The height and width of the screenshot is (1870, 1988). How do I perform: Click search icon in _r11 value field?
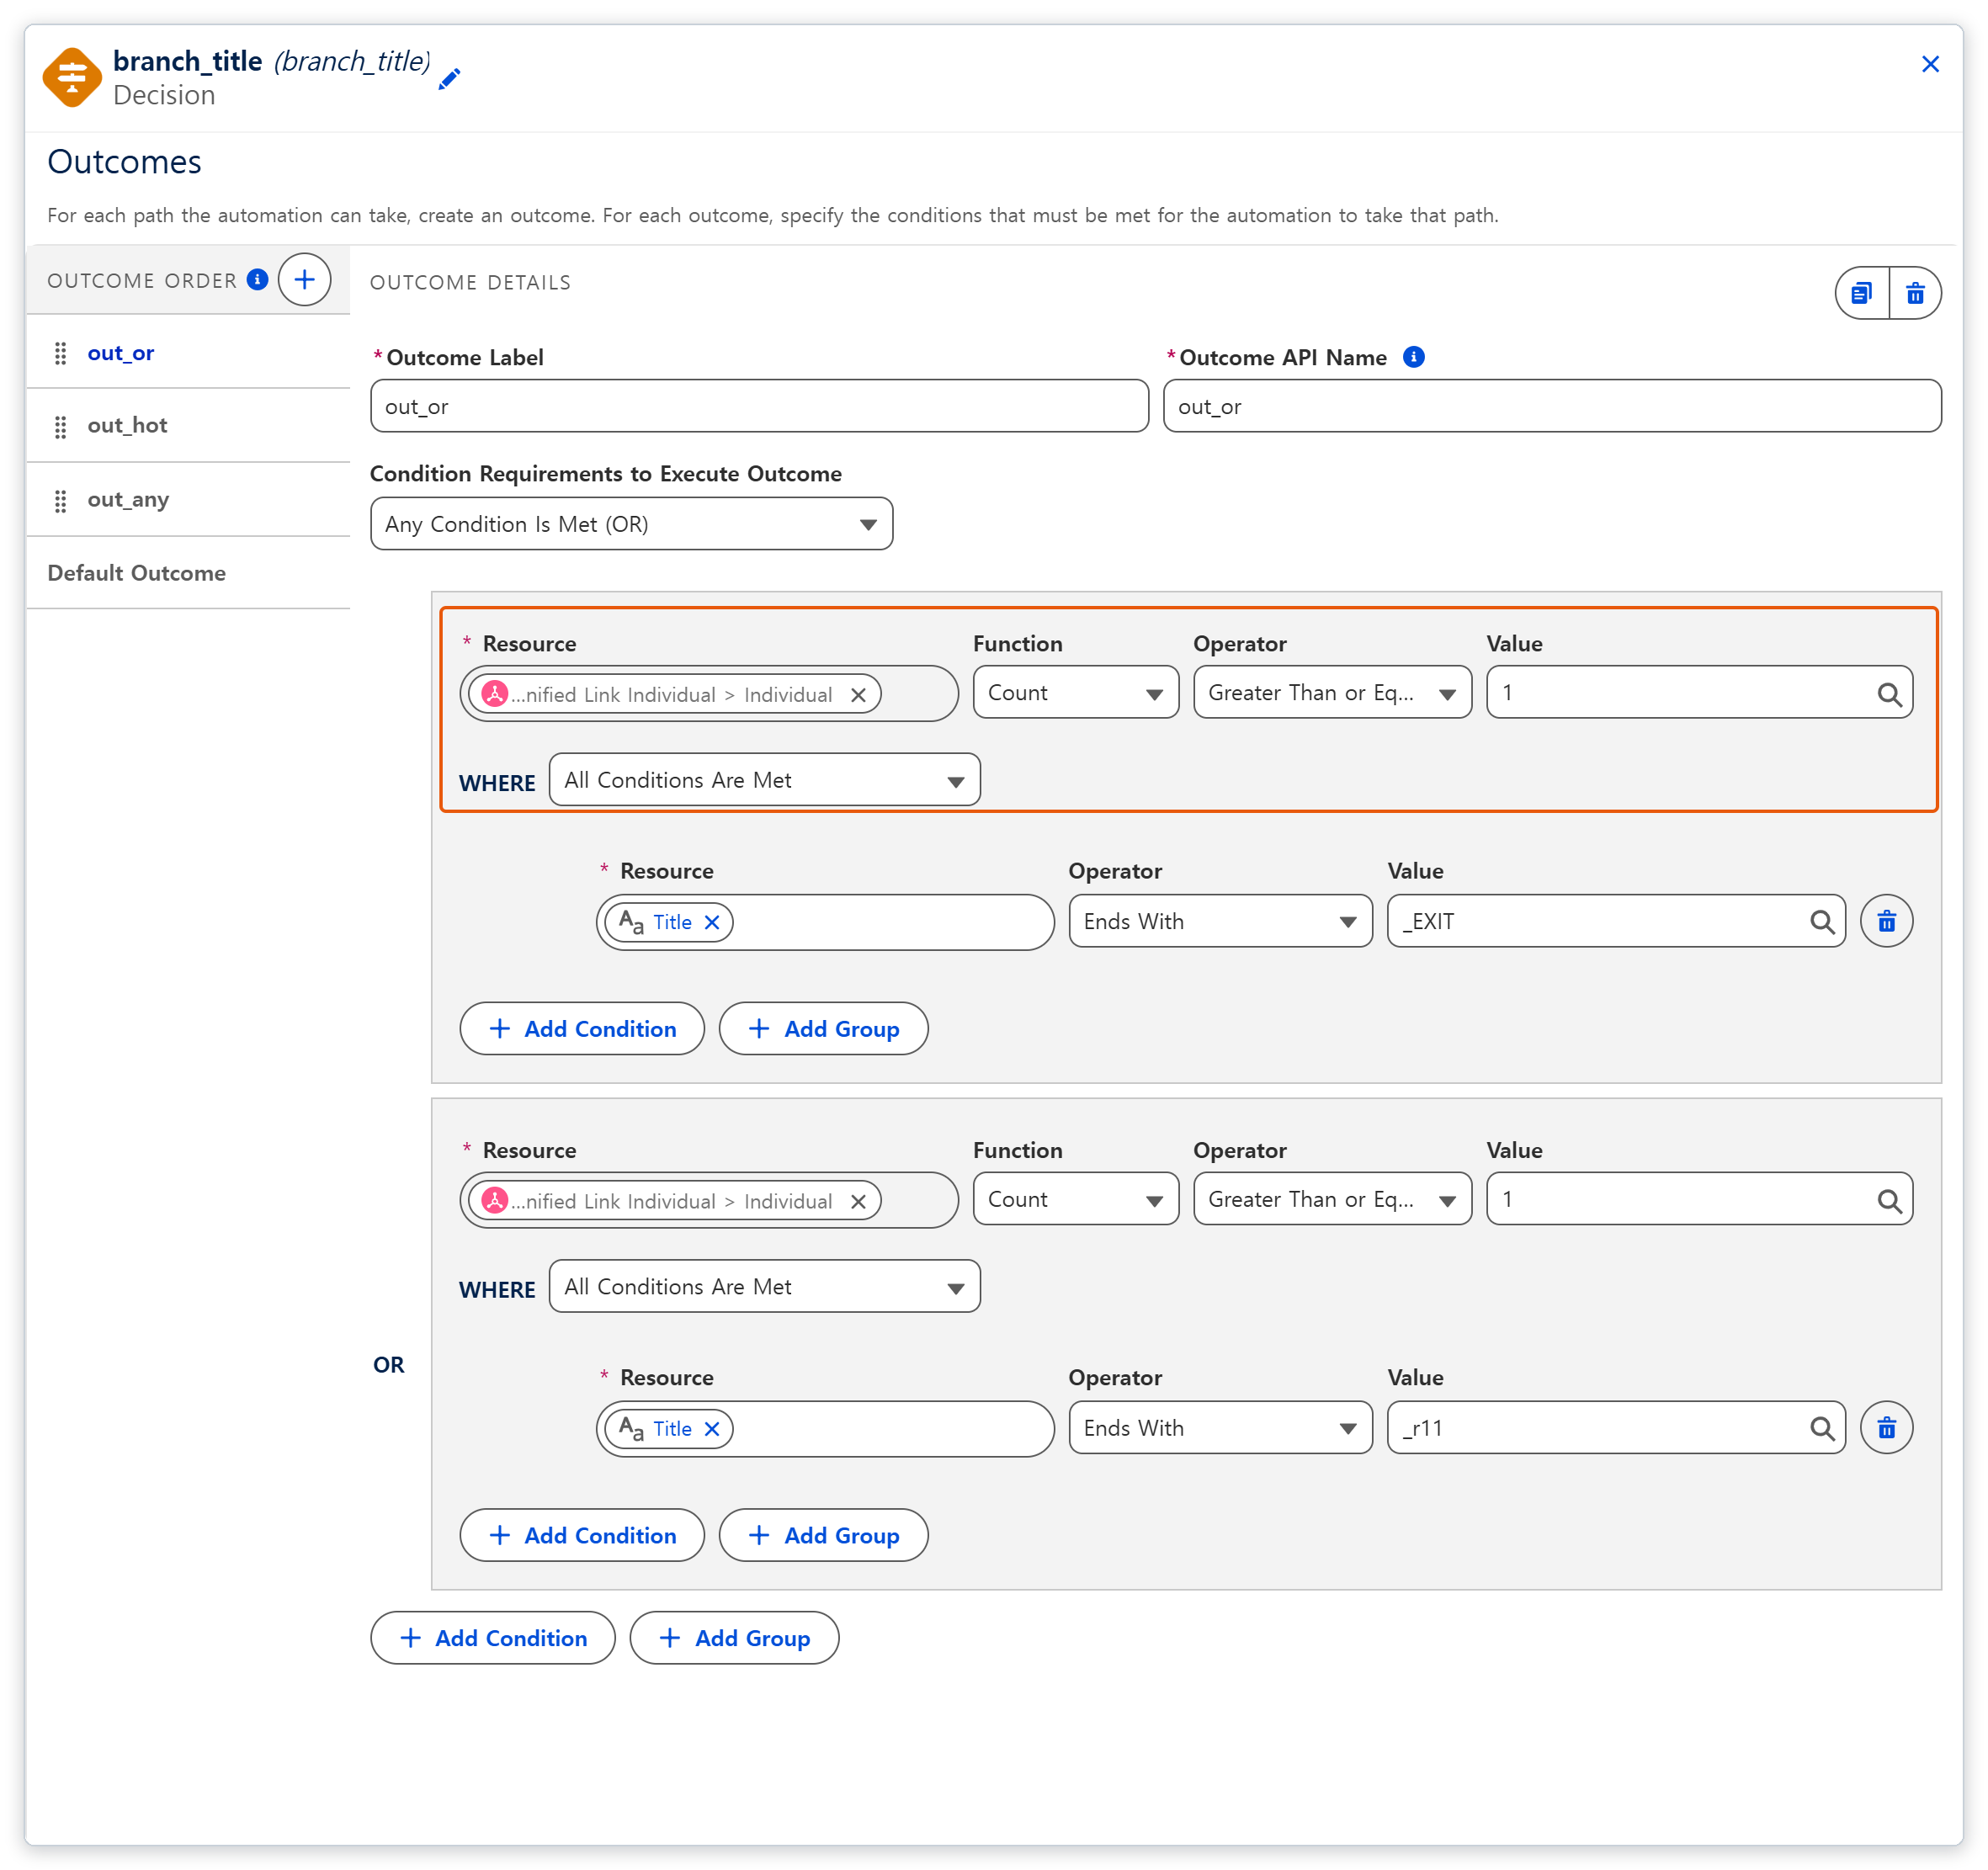[1821, 1428]
